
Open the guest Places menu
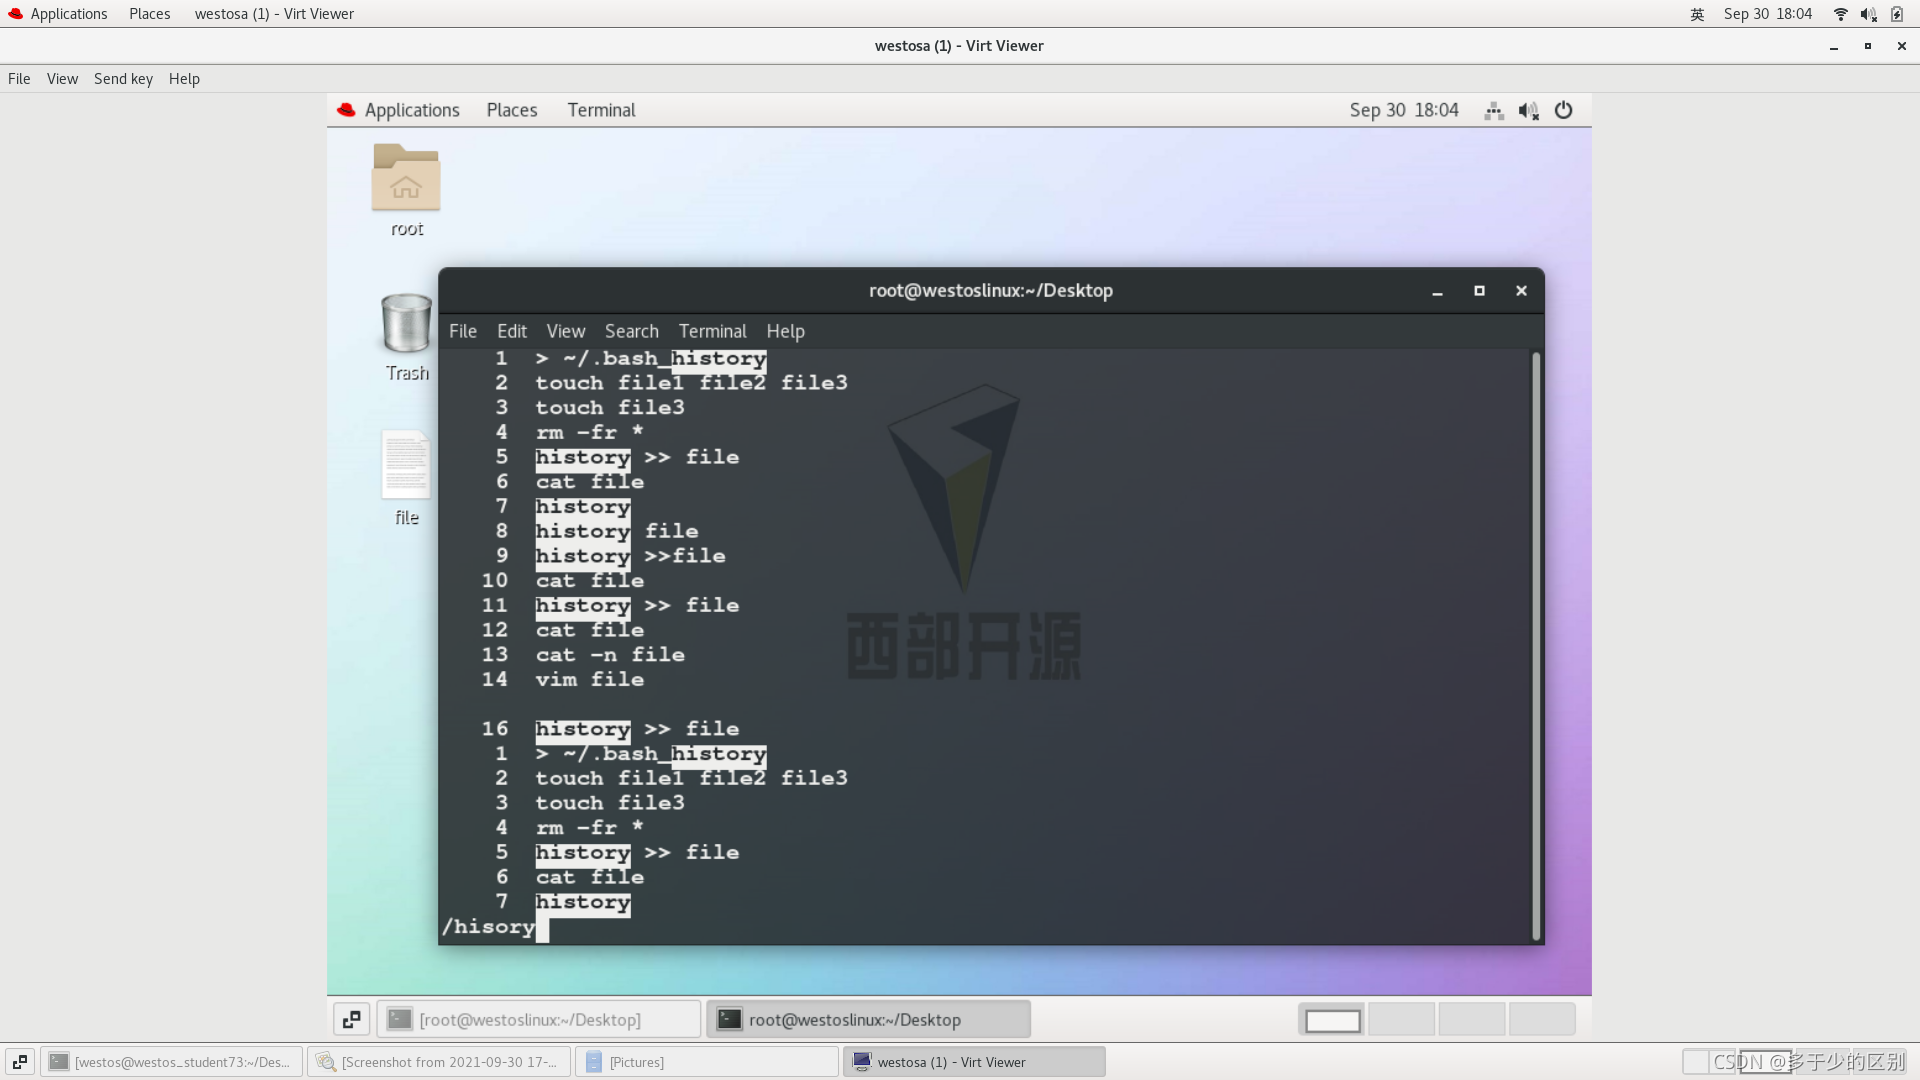[x=512, y=110]
